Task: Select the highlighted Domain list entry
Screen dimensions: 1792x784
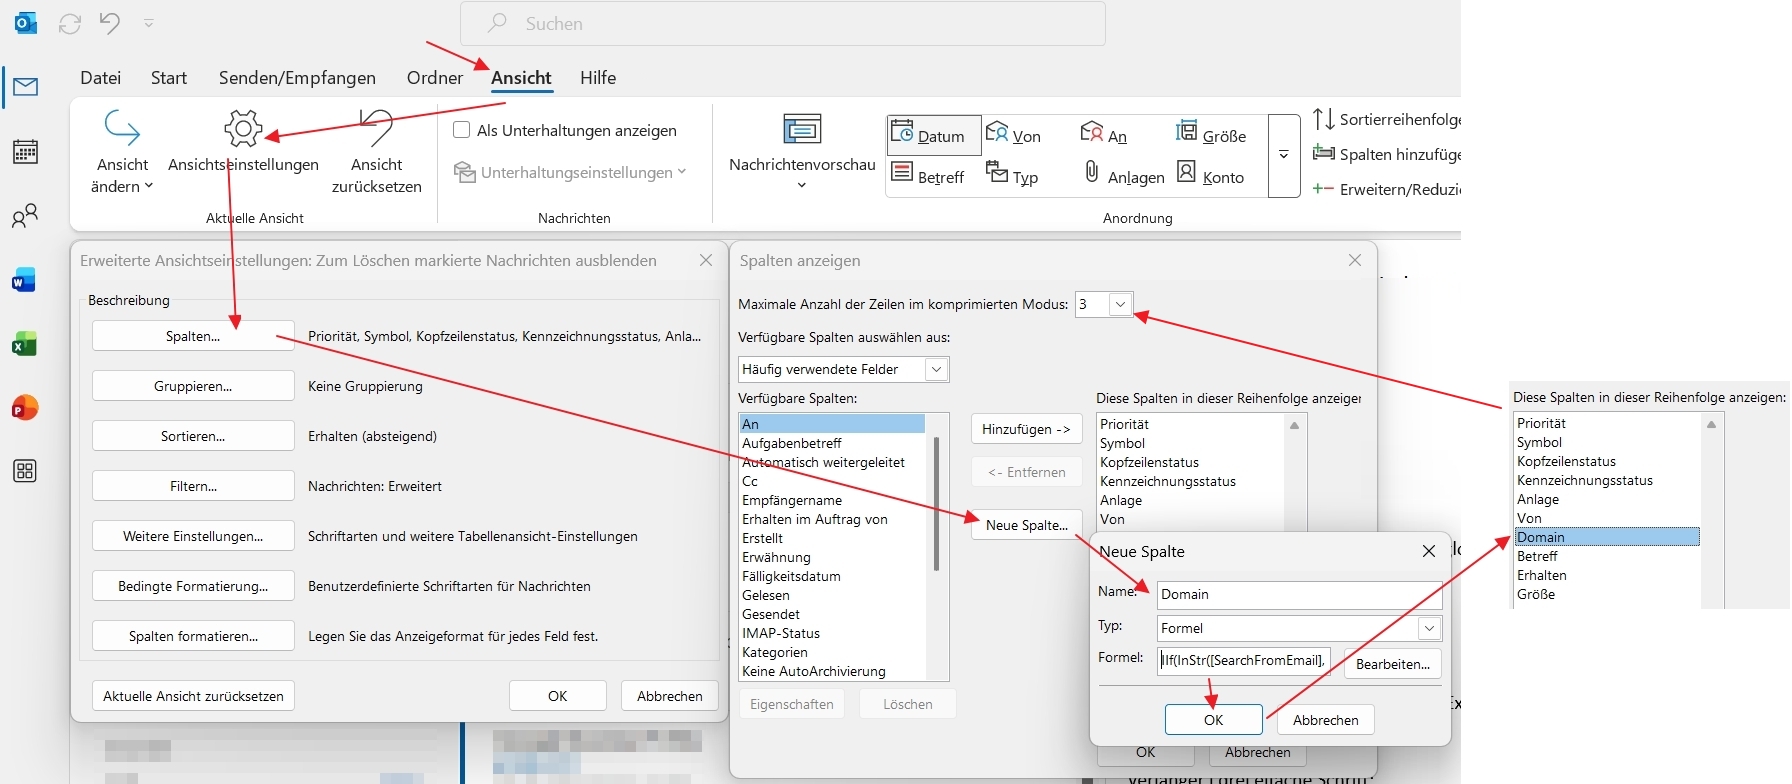Action: pos(1607,537)
